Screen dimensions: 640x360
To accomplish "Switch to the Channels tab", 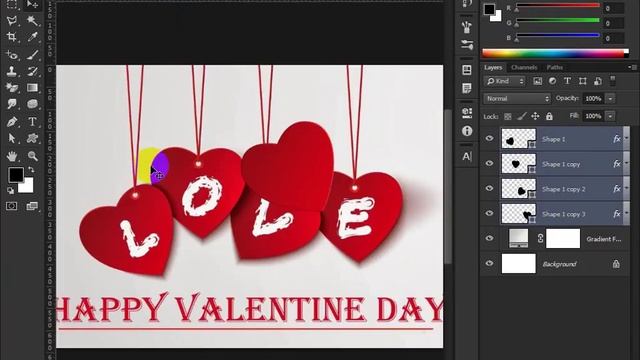I will coord(524,67).
